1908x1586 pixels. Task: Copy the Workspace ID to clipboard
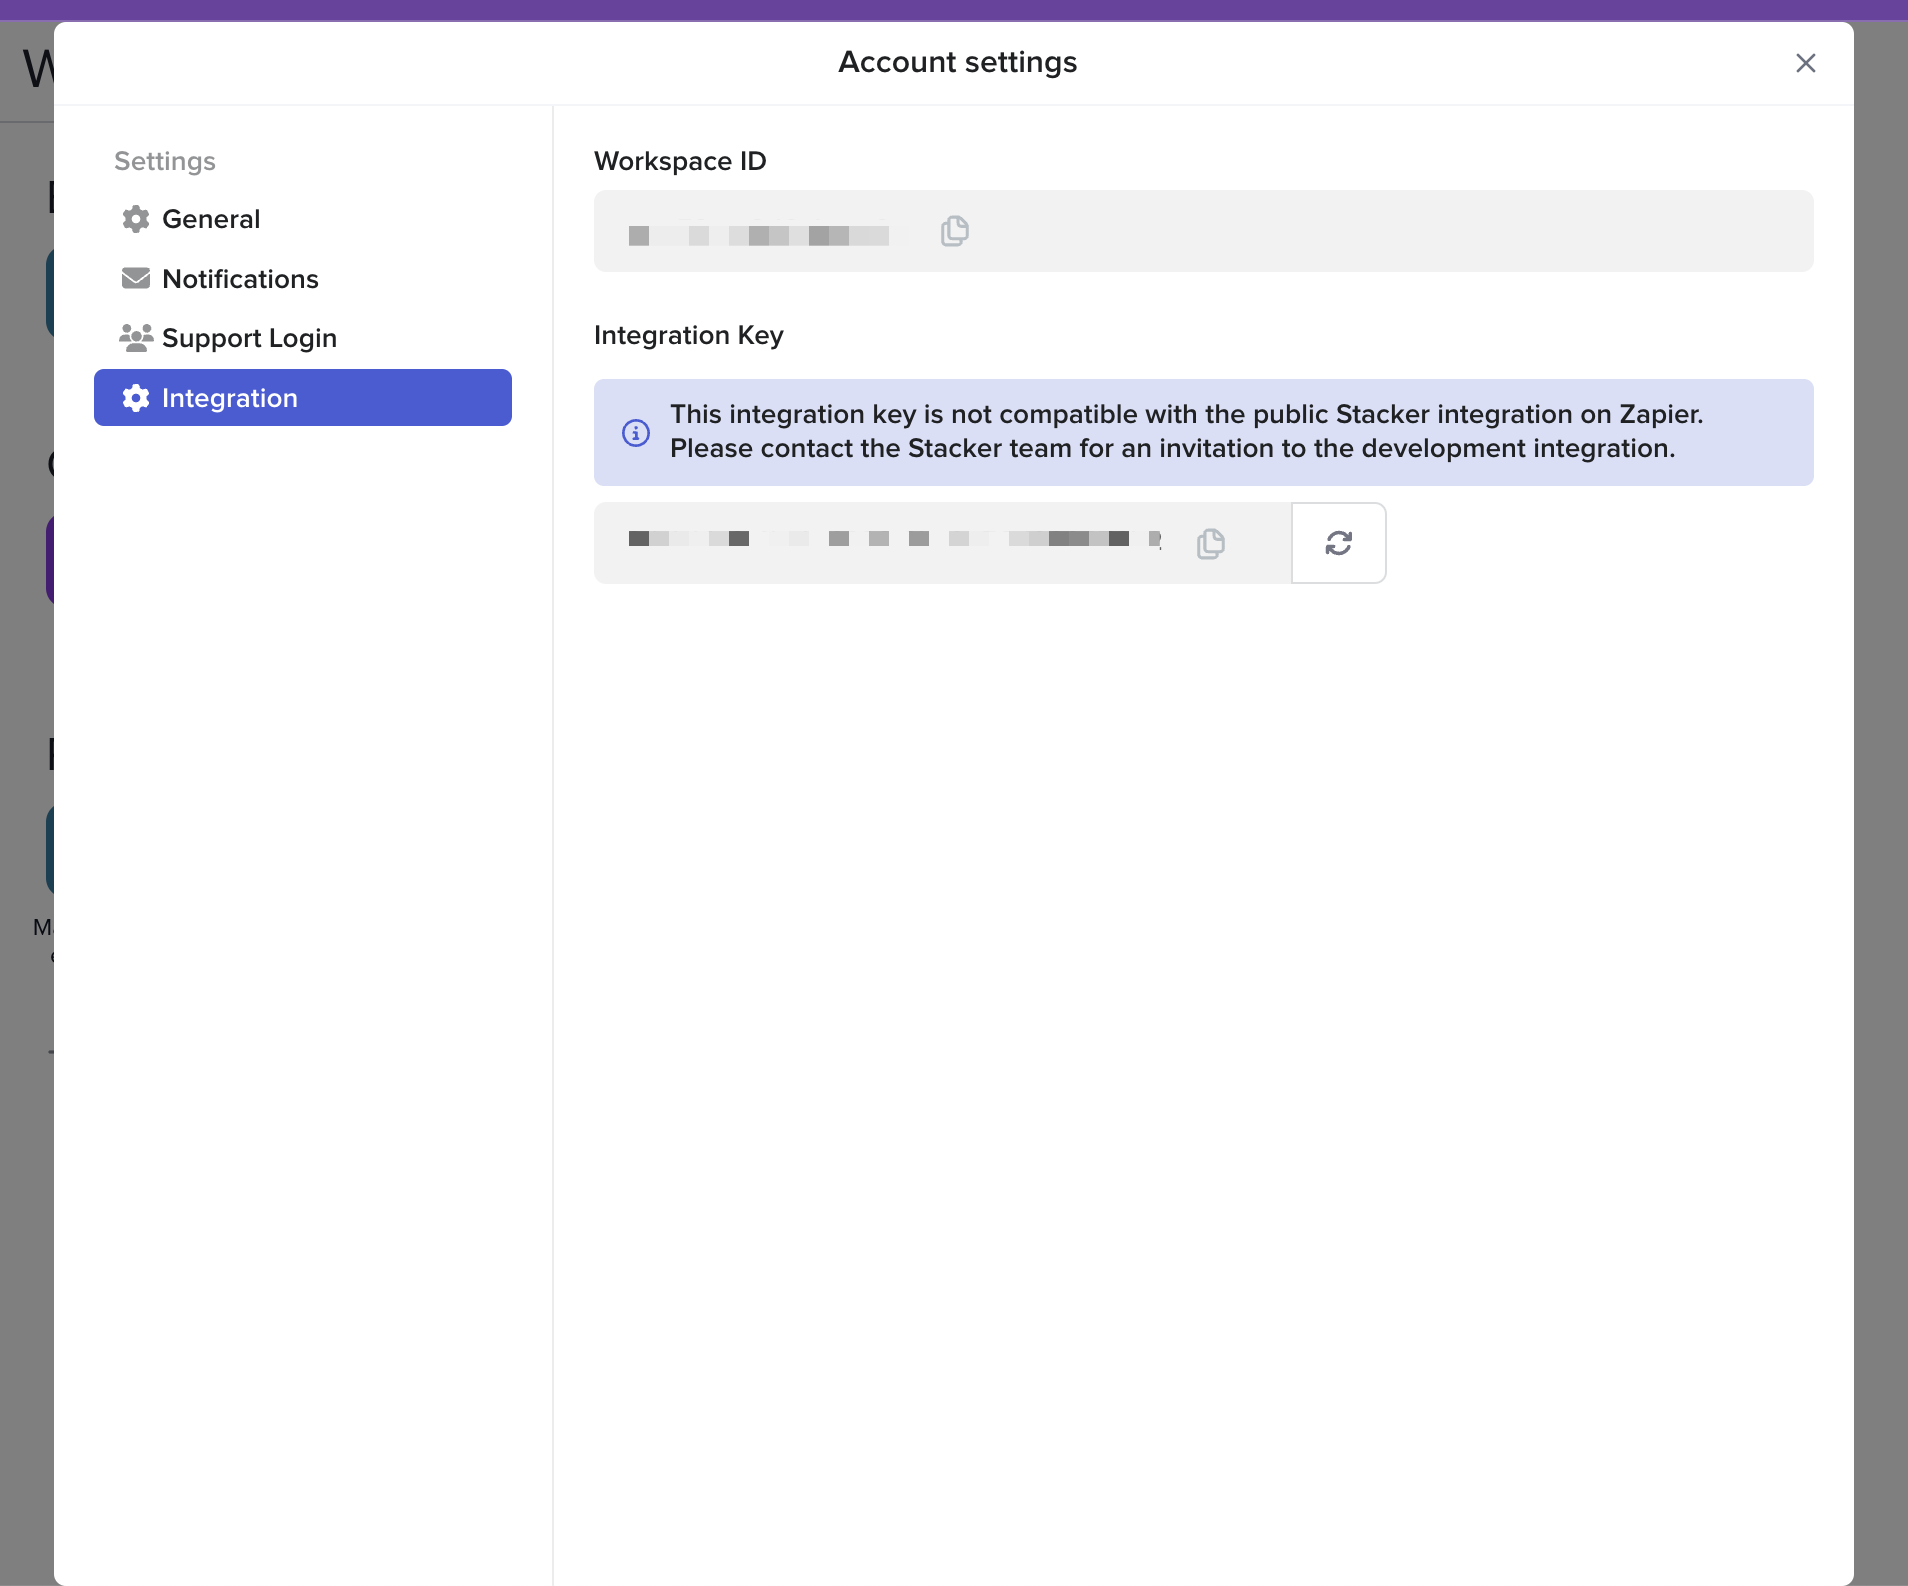[x=955, y=231]
